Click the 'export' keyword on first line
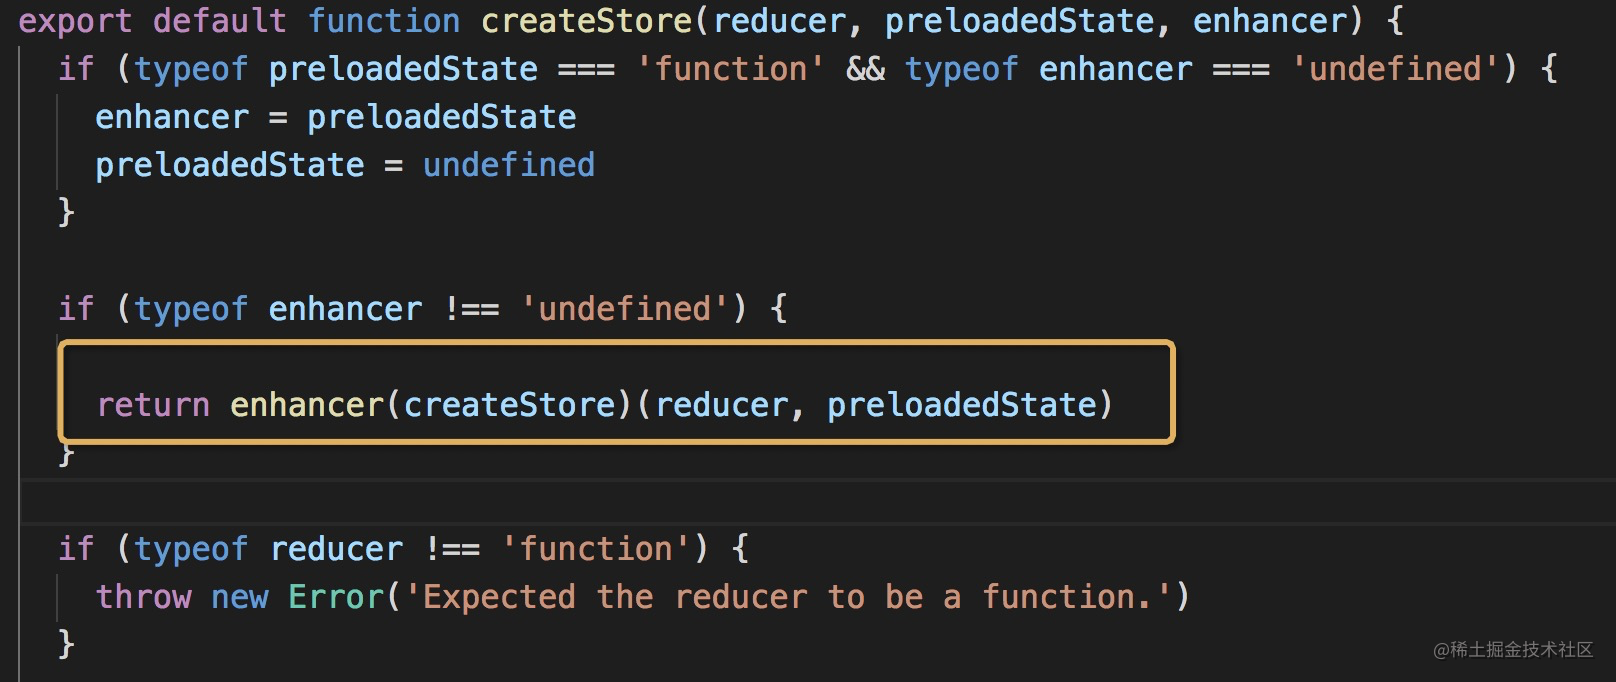Viewport: 1616px width, 682px height. 75,20
